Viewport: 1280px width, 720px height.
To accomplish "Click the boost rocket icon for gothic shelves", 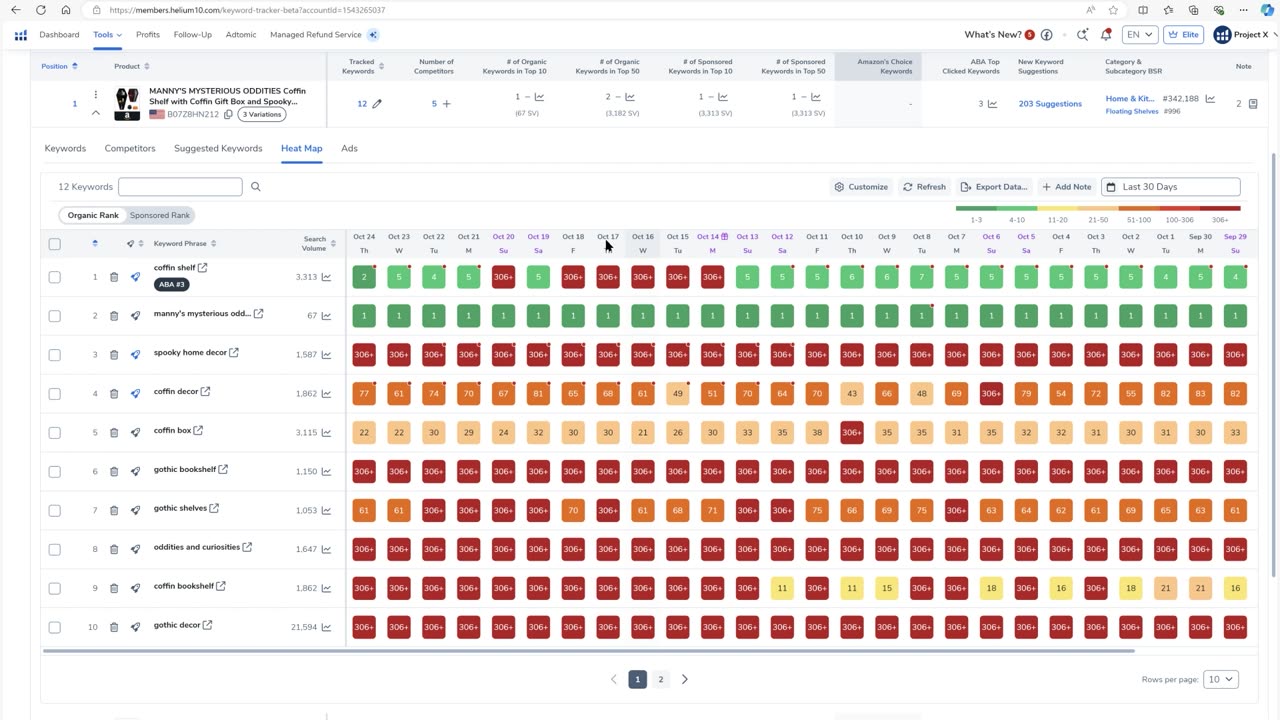I will click(x=135, y=511).
